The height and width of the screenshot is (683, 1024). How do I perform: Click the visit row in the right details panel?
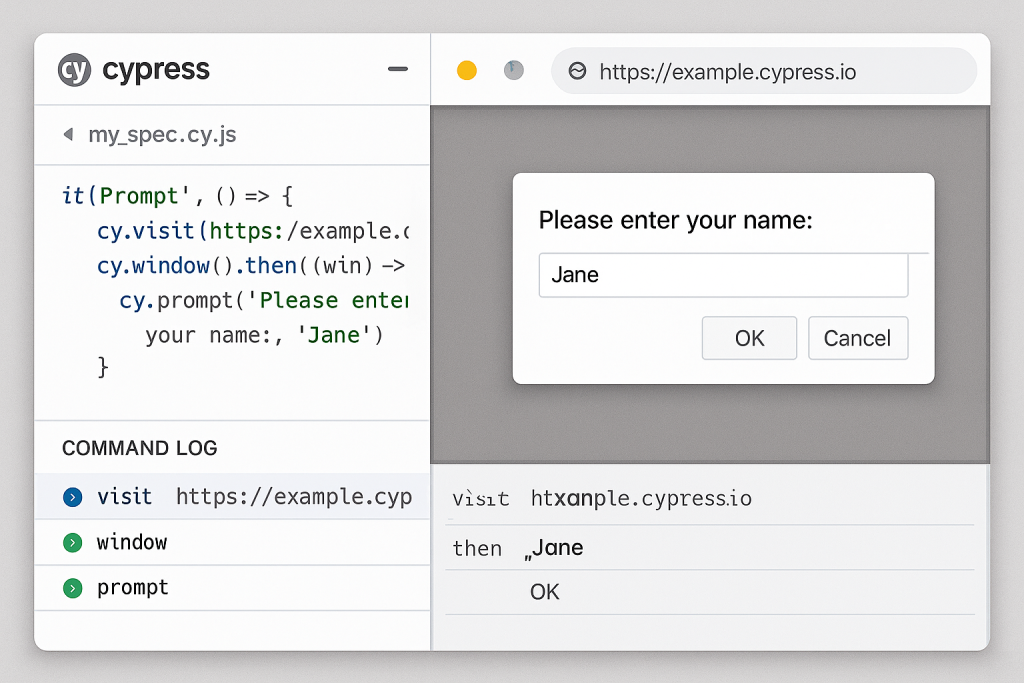point(710,499)
